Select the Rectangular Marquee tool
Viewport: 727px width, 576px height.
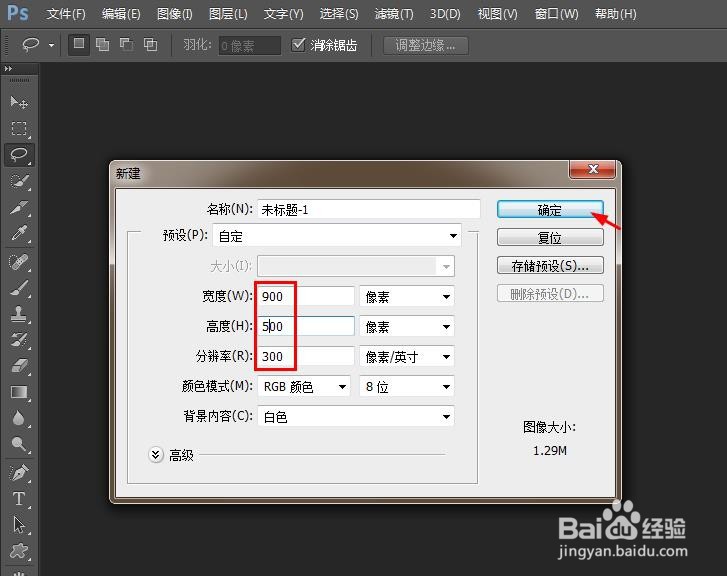[x=19, y=128]
